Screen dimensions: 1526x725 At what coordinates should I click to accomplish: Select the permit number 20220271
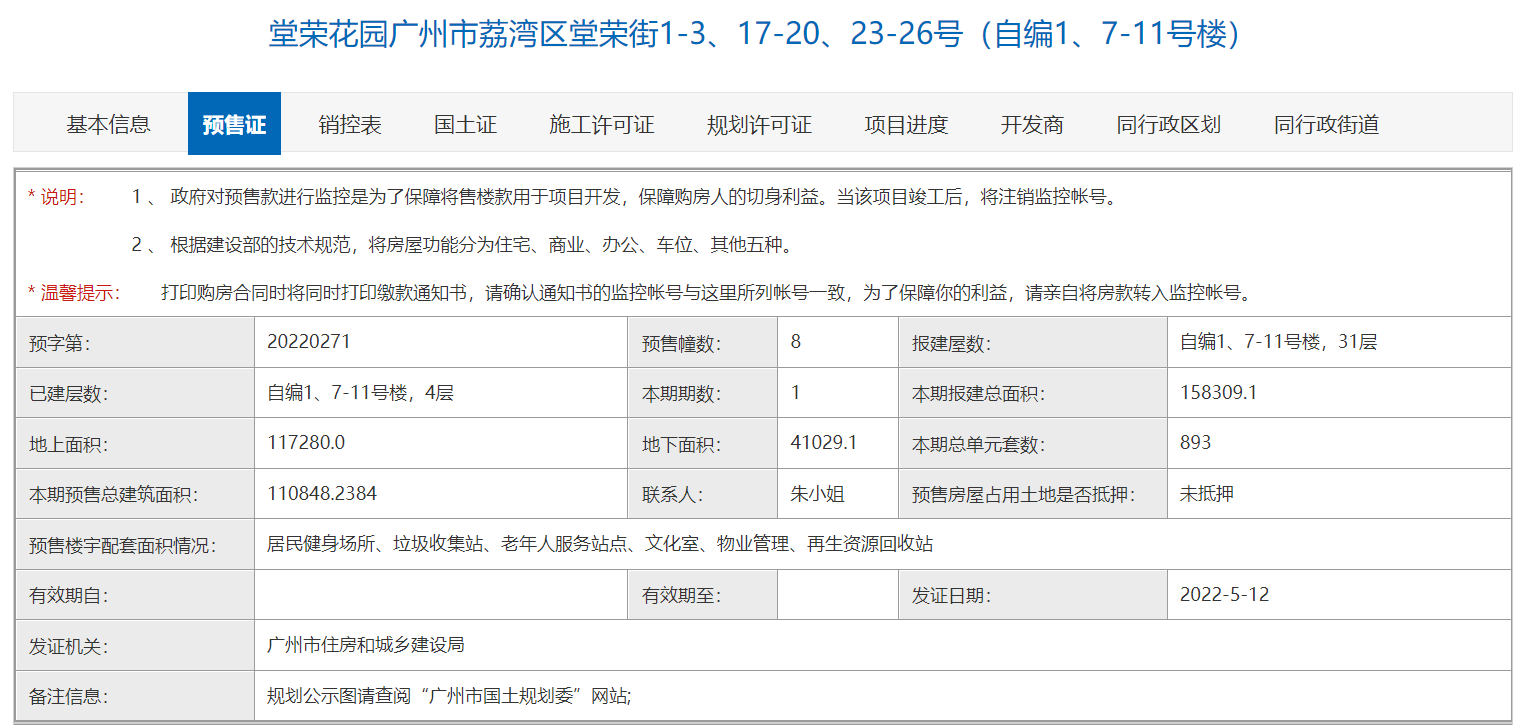coord(309,342)
